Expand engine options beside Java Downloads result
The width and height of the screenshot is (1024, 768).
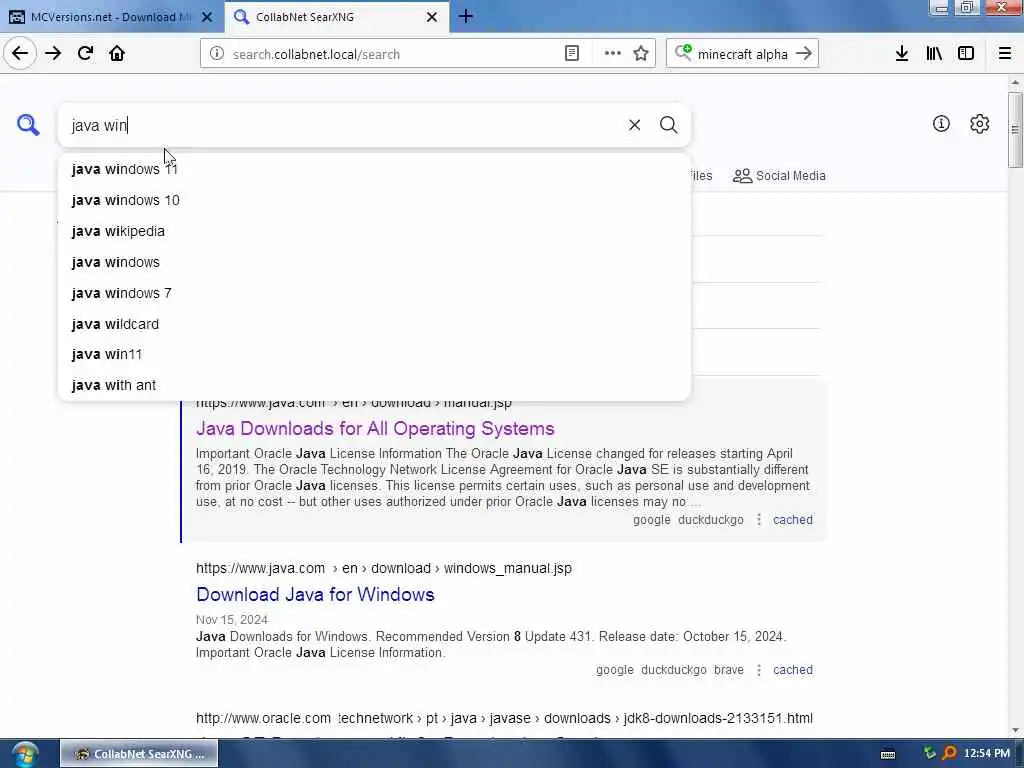point(758,520)
